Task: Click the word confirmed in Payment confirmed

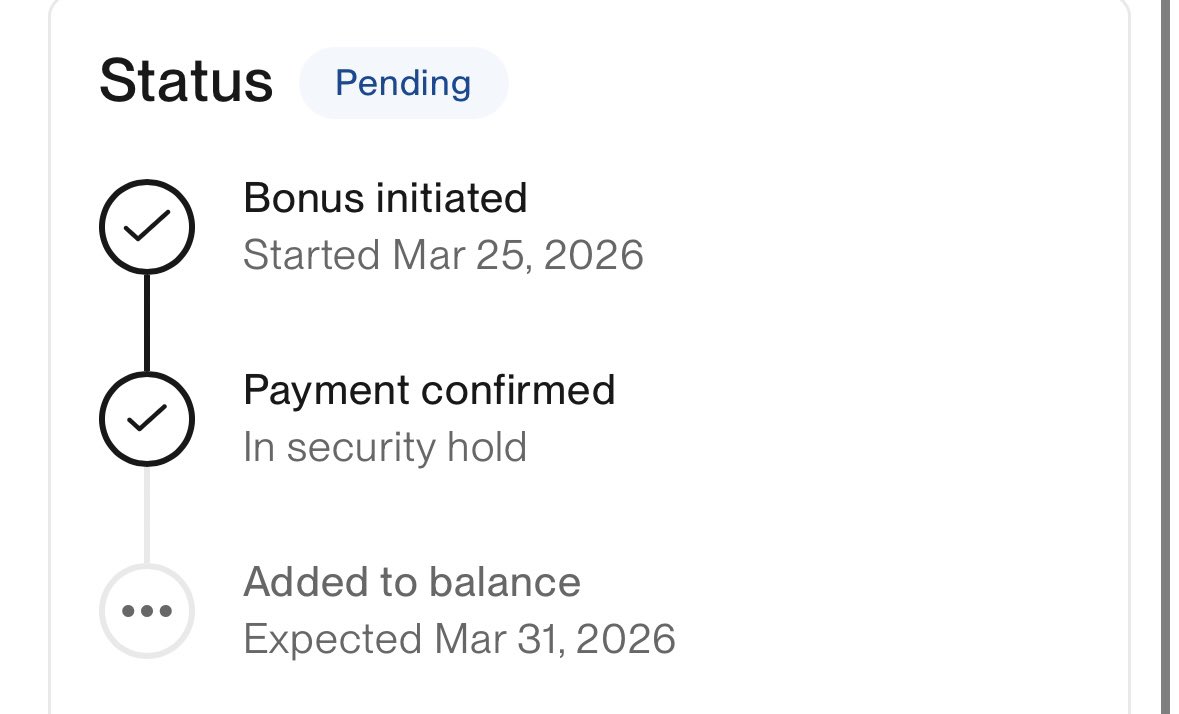Action: tap(518, 390)
